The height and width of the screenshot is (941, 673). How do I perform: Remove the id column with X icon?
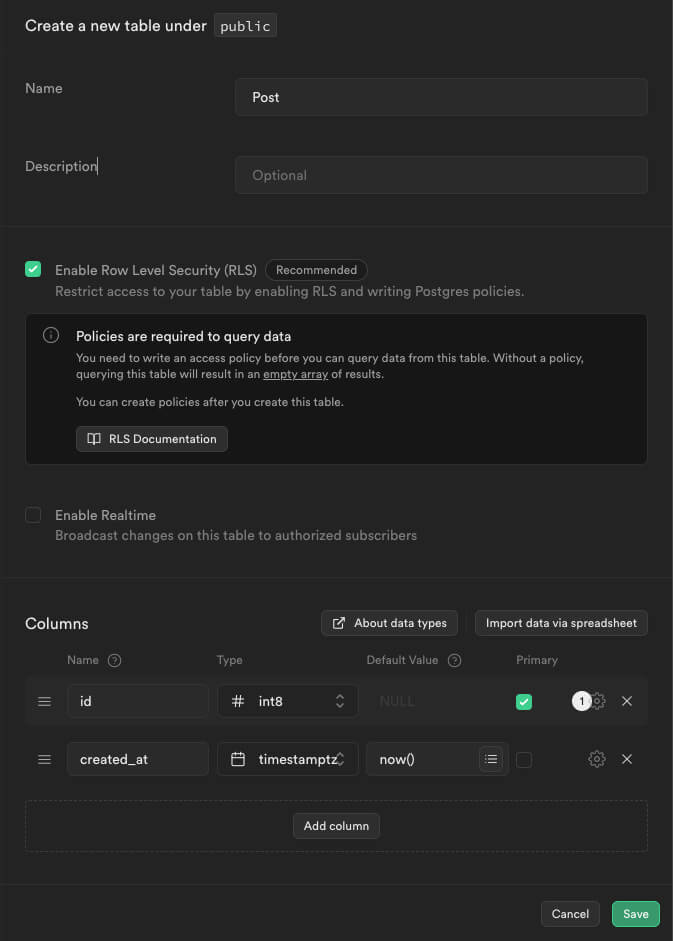pos(627,702)
